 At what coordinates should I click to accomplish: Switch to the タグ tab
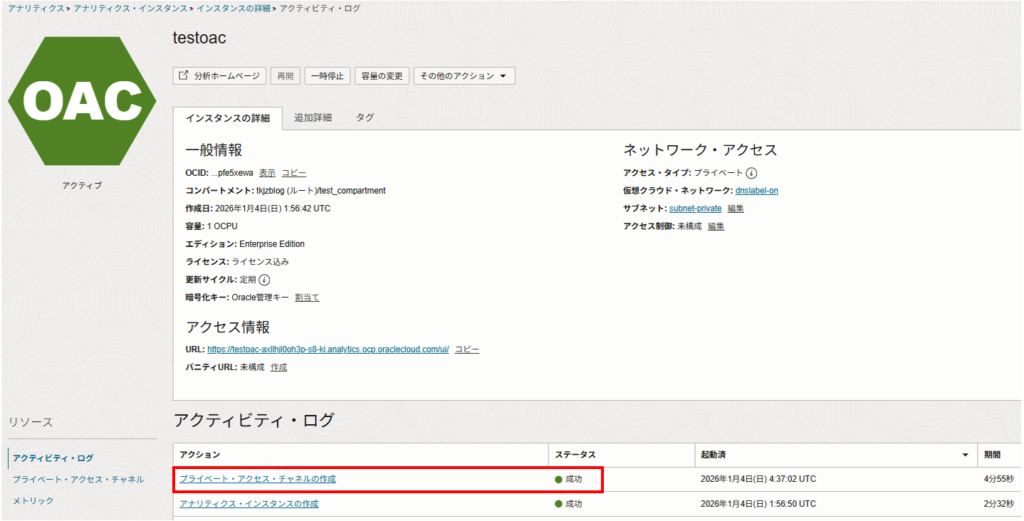(365, 118)
